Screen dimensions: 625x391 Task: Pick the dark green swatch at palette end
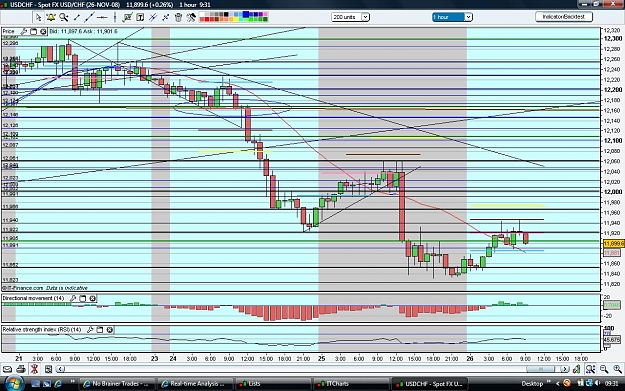[265, 19]
